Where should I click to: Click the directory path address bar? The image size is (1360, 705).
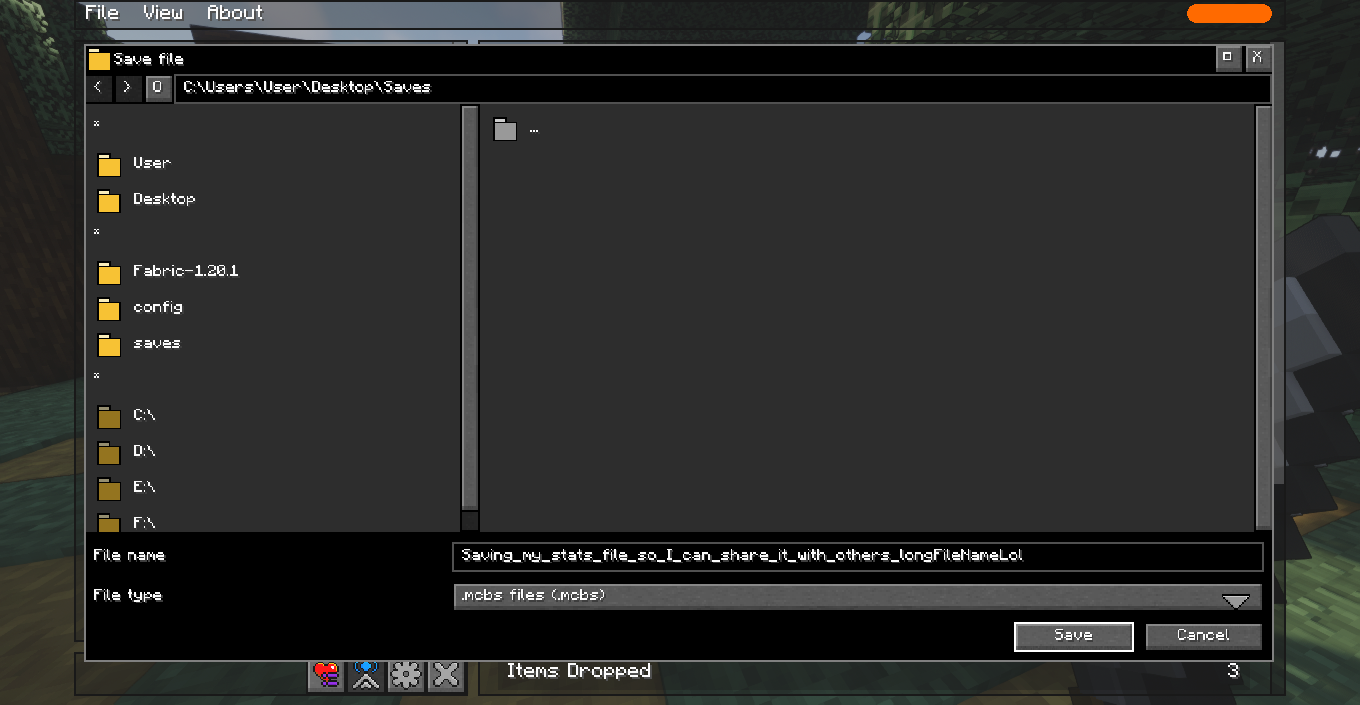point(722,88)
